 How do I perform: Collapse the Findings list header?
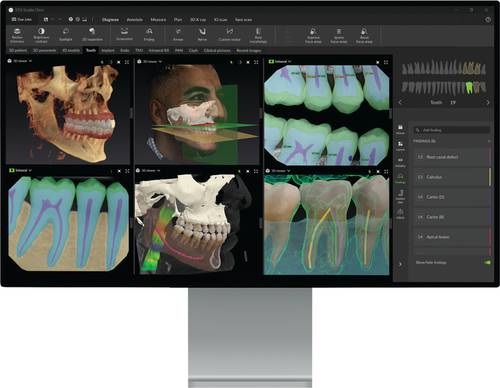coord(489,141)
